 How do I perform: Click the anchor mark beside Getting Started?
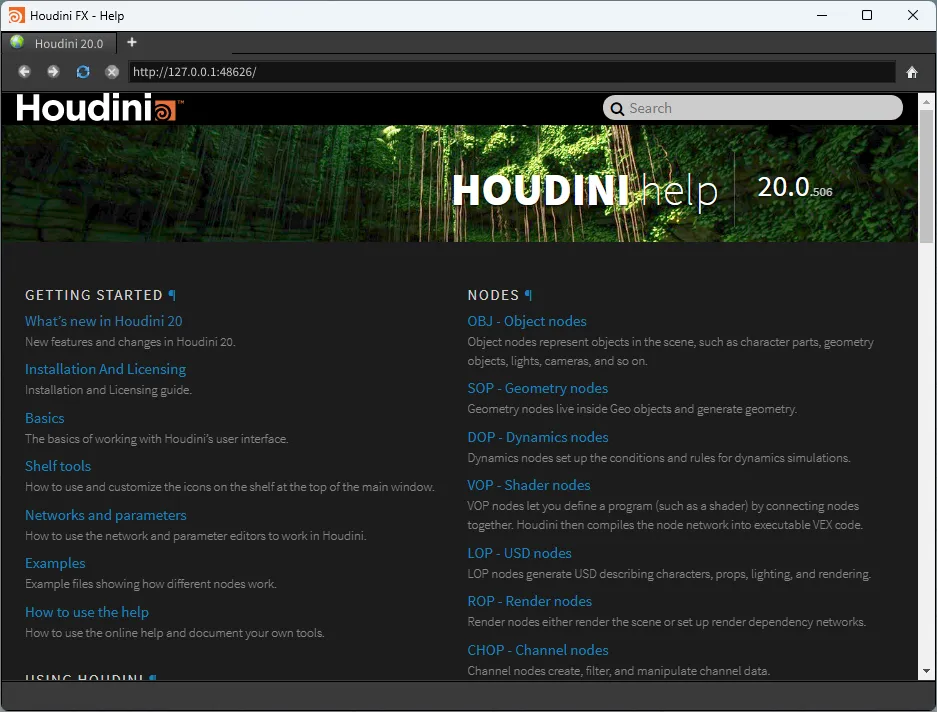(172, 295)
